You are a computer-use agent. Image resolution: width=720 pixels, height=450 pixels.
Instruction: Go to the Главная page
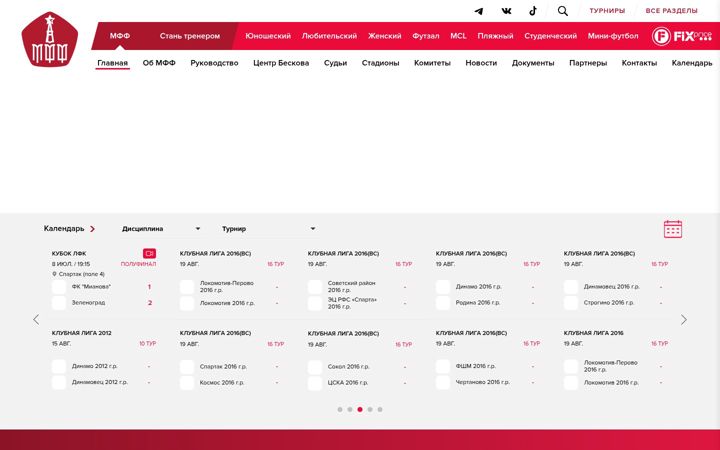[x=112, y=63]
